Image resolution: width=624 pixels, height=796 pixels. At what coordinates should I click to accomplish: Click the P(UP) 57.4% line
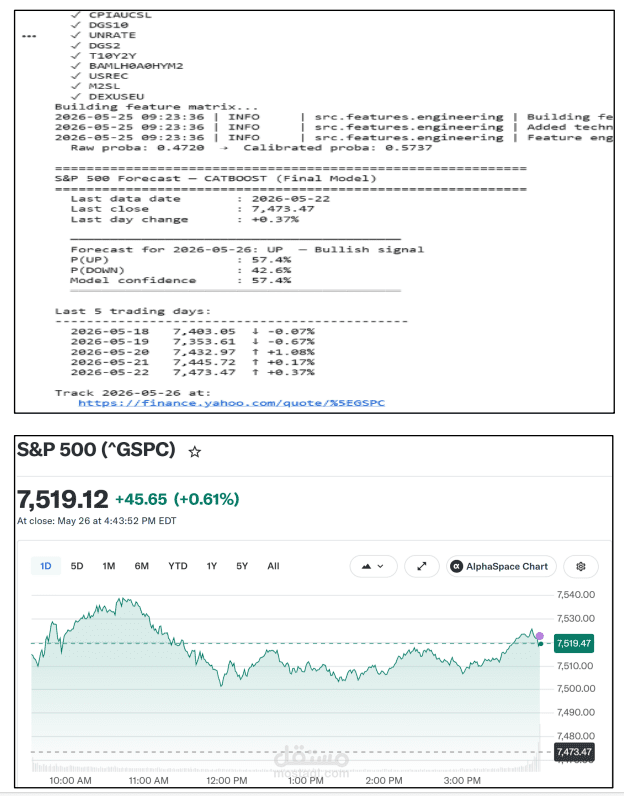181,260
